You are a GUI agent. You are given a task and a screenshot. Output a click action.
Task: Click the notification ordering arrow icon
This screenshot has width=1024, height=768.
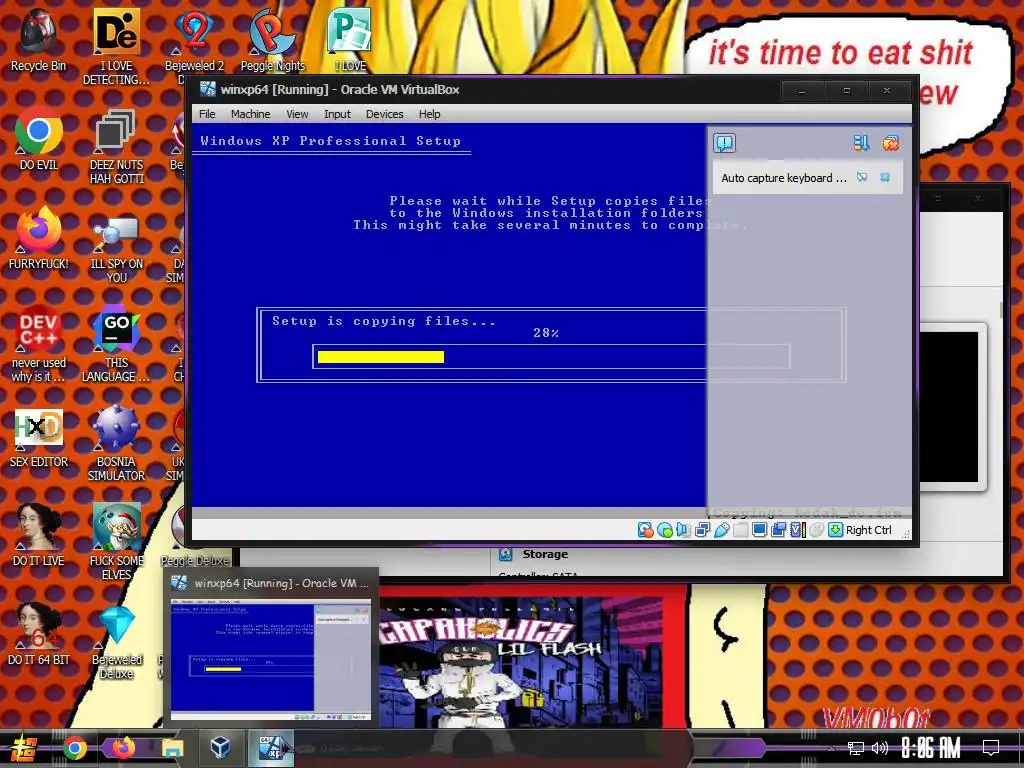(x=861, y=143)
